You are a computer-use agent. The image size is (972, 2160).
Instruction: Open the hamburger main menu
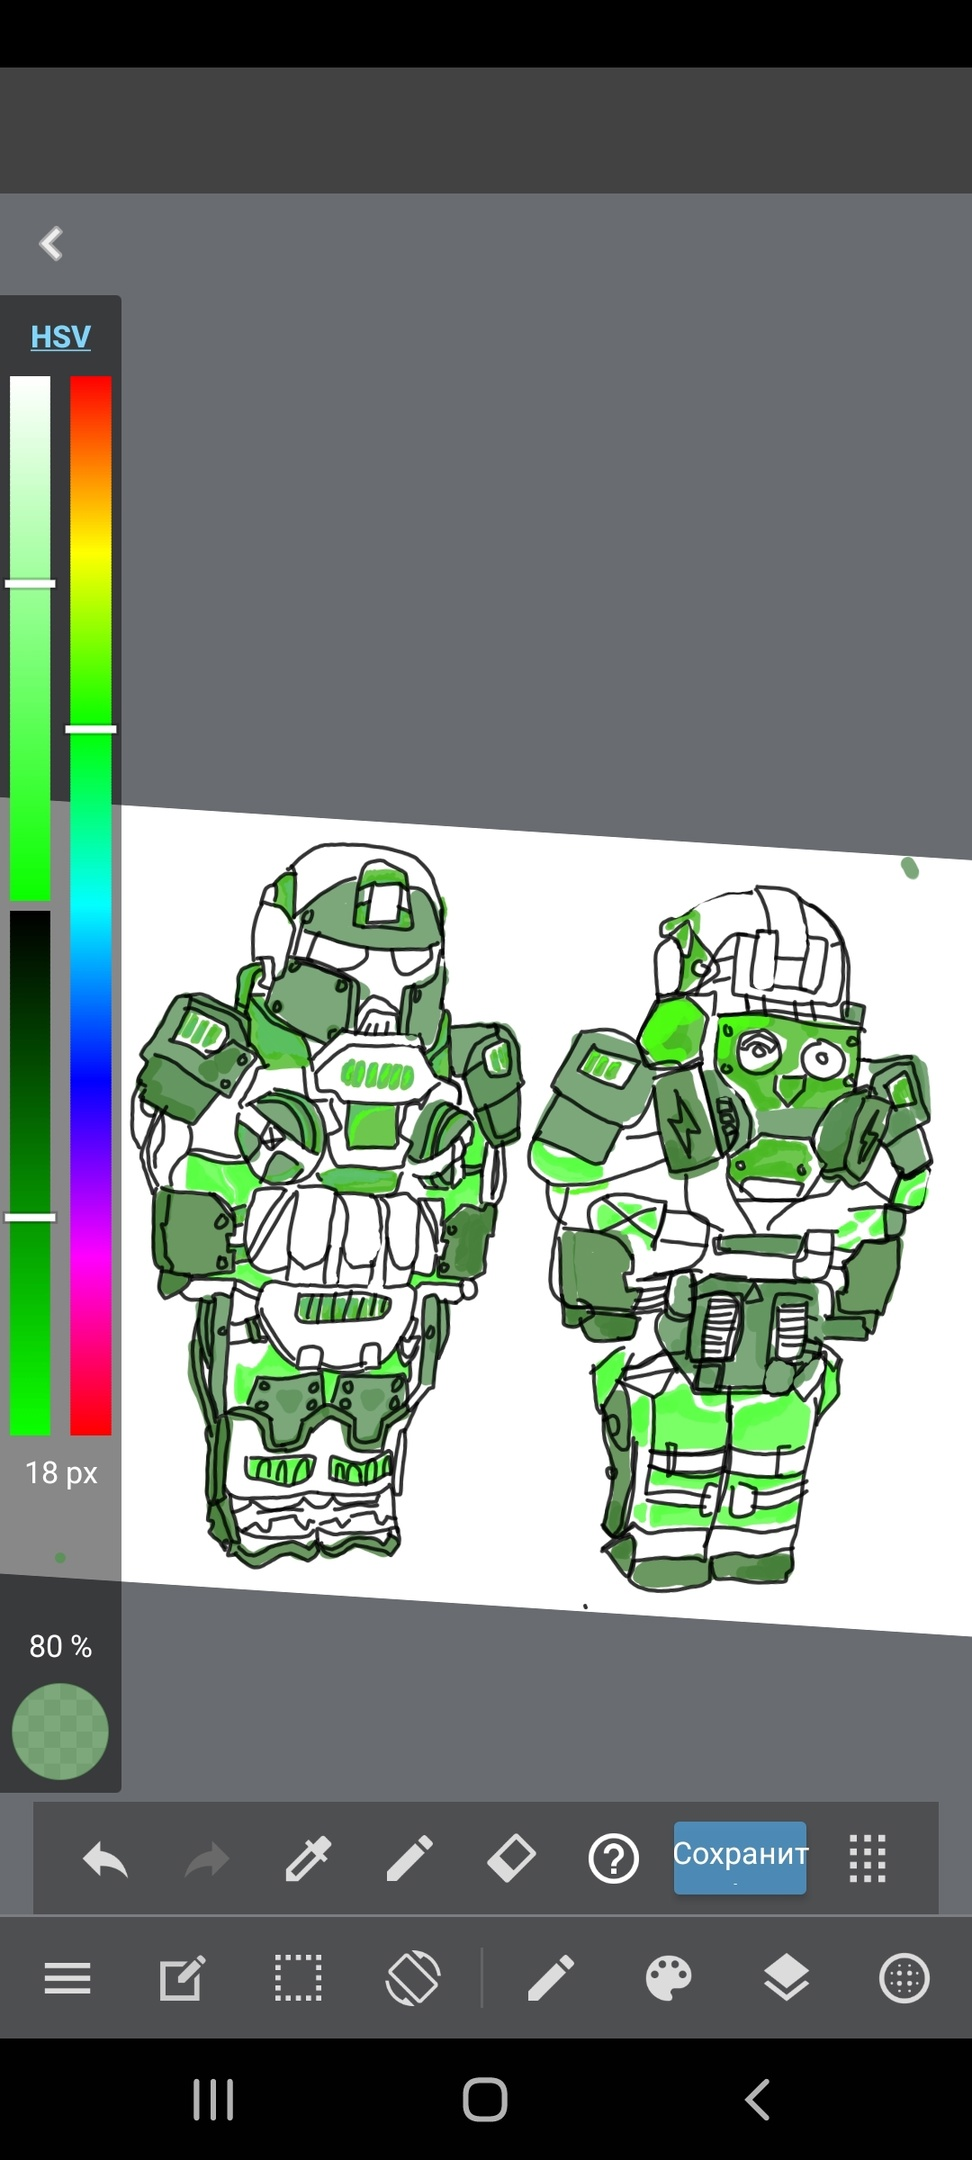pos(68,1978)
